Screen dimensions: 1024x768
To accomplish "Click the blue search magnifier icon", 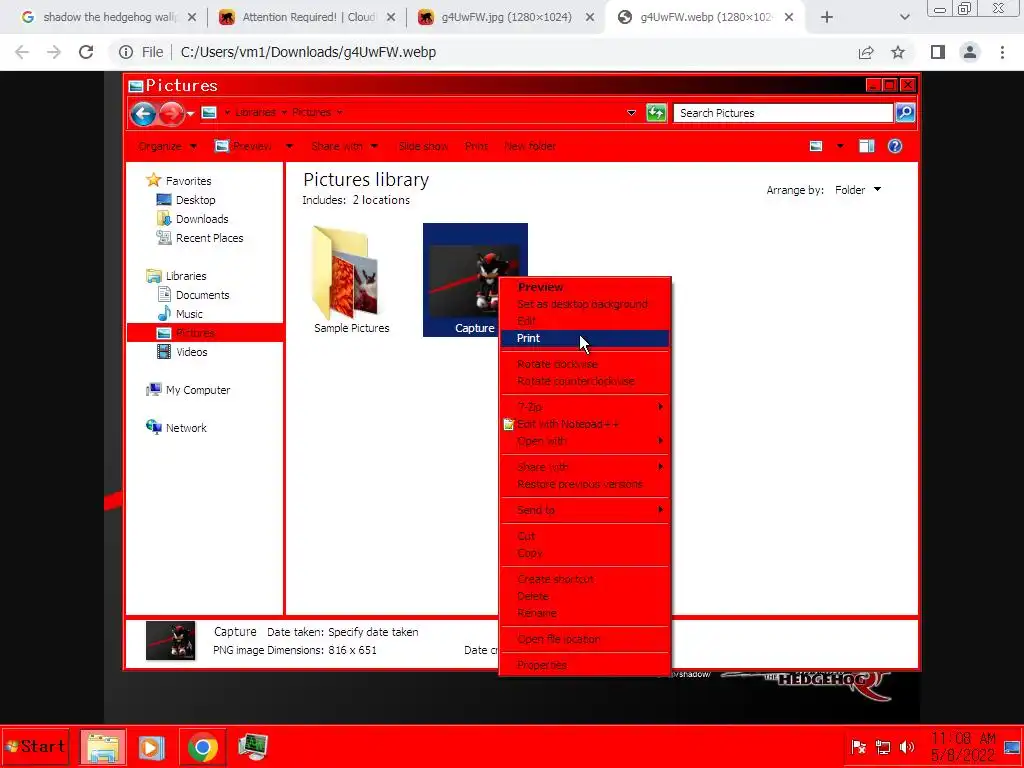I will [x=905, y=113].
